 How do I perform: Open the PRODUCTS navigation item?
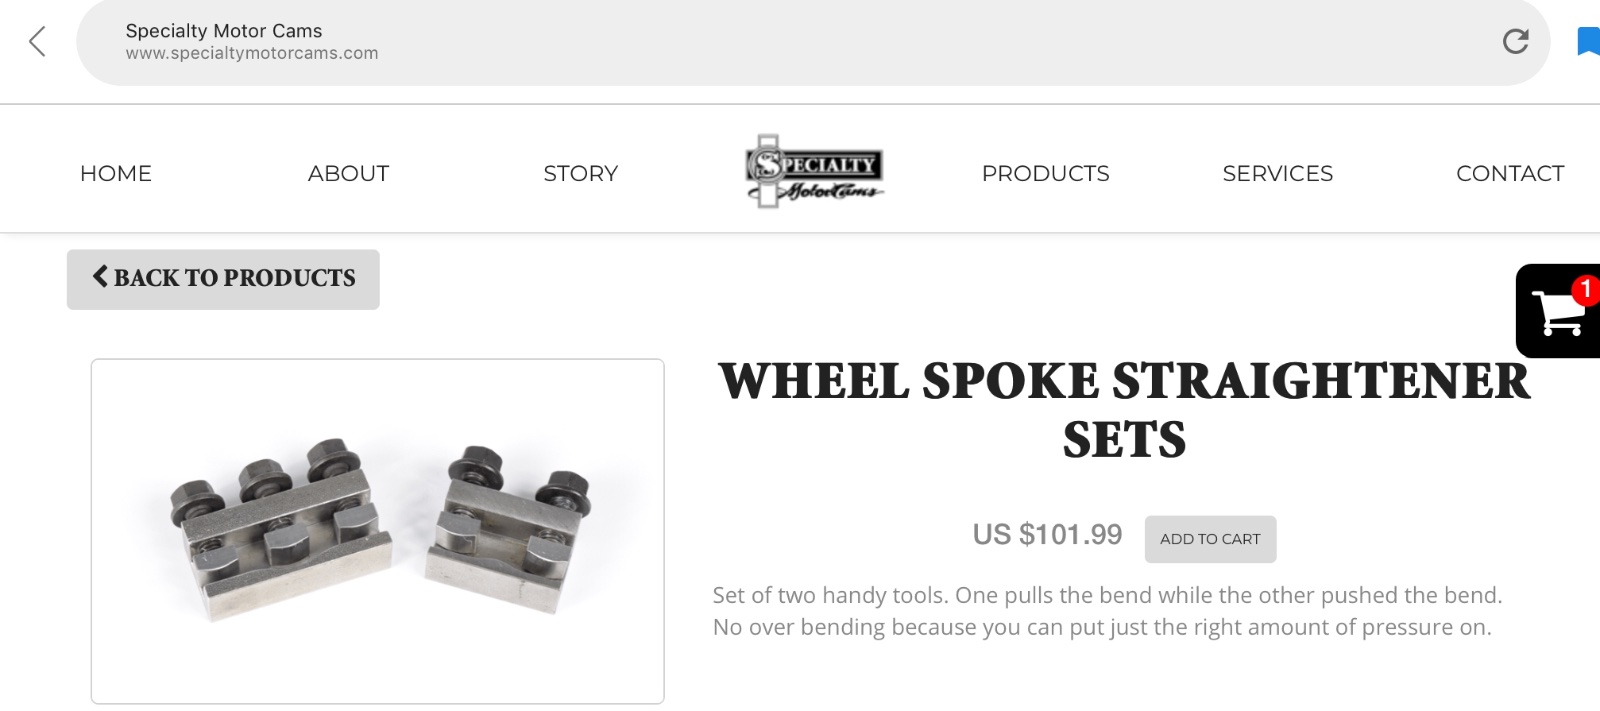(x=1045, y=174)
